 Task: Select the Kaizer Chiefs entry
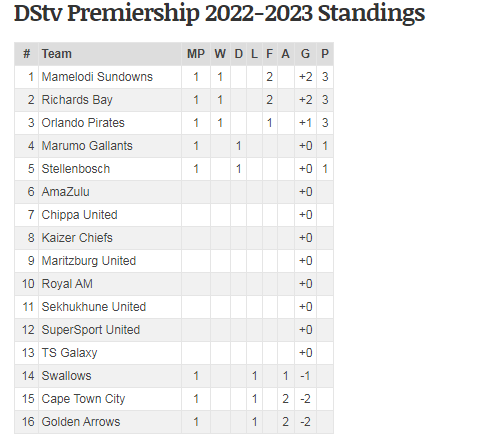click(x=77, y=238)
